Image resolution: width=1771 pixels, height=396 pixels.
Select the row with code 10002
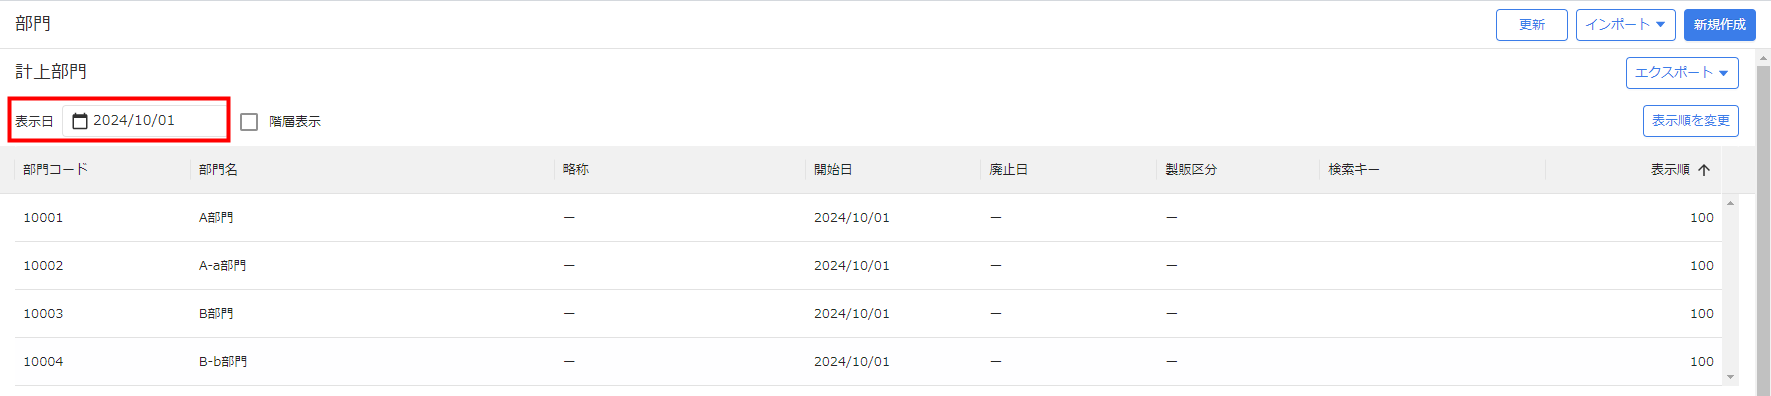pos(868,266)
